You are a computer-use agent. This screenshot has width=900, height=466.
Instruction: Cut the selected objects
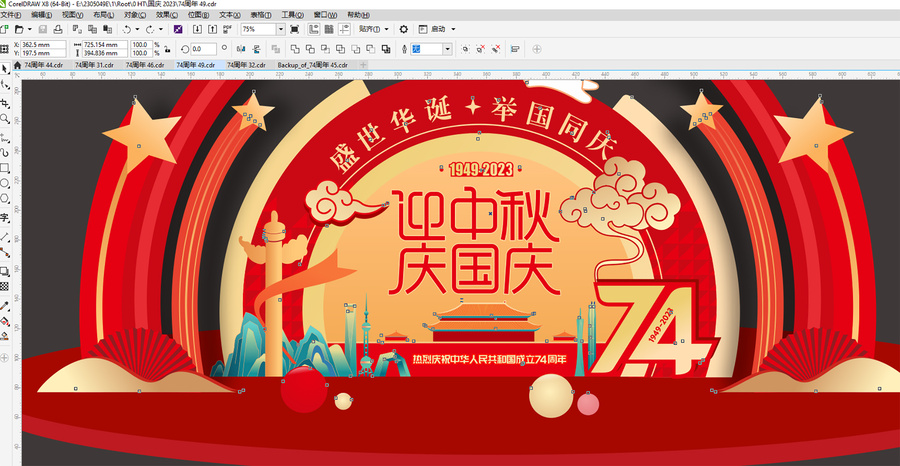pos(77,29)
